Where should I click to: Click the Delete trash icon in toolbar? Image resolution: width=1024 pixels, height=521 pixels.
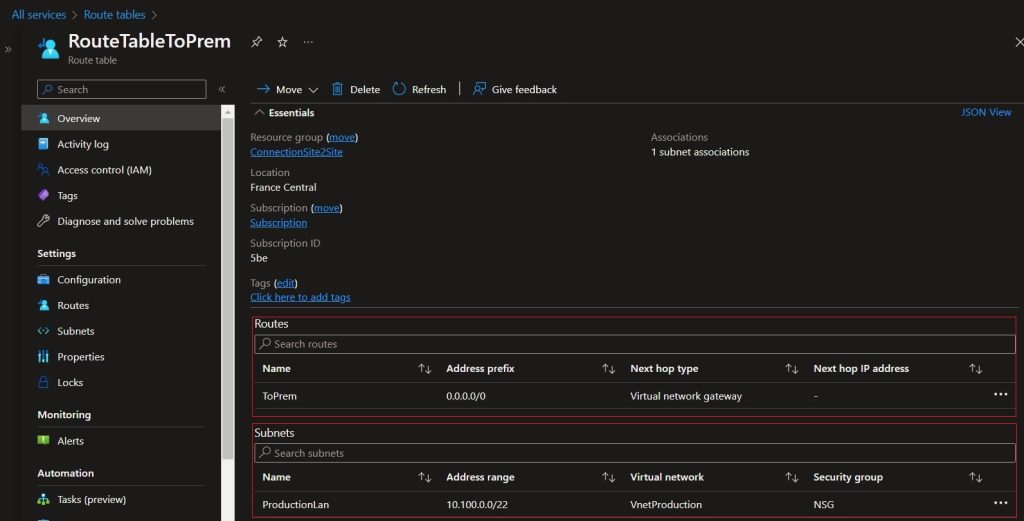[338, 89]
